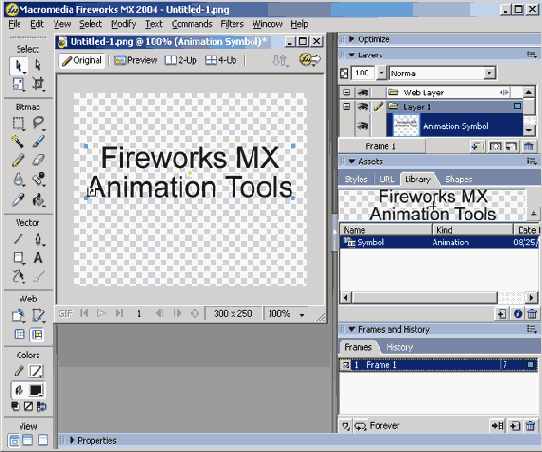Open the fill color swatch
542x452 pixels.
(x=36, y=390)
